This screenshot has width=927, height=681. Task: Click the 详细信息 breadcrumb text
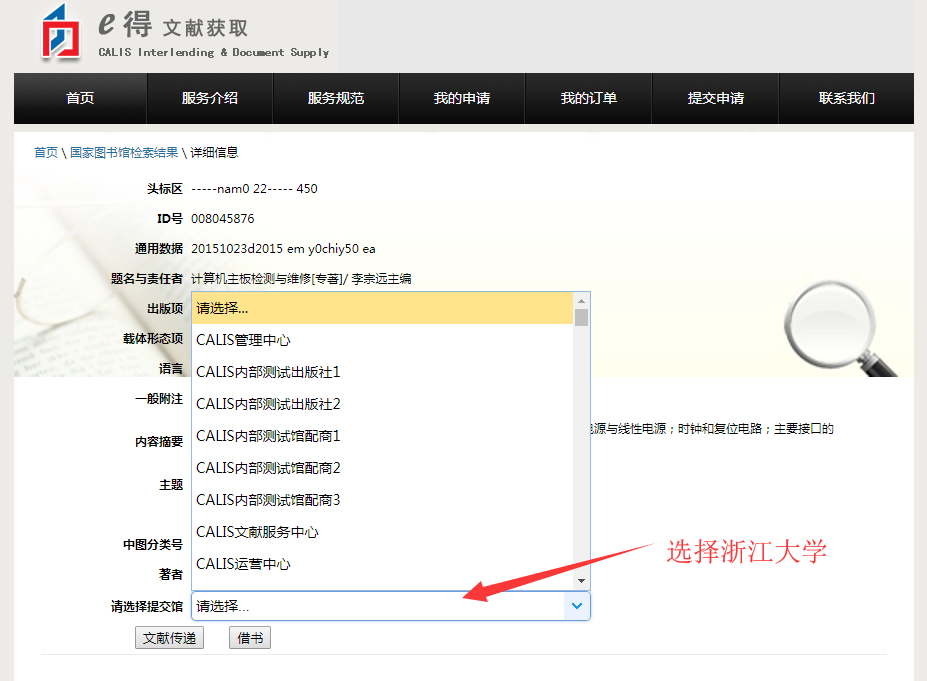coord(214,153)
